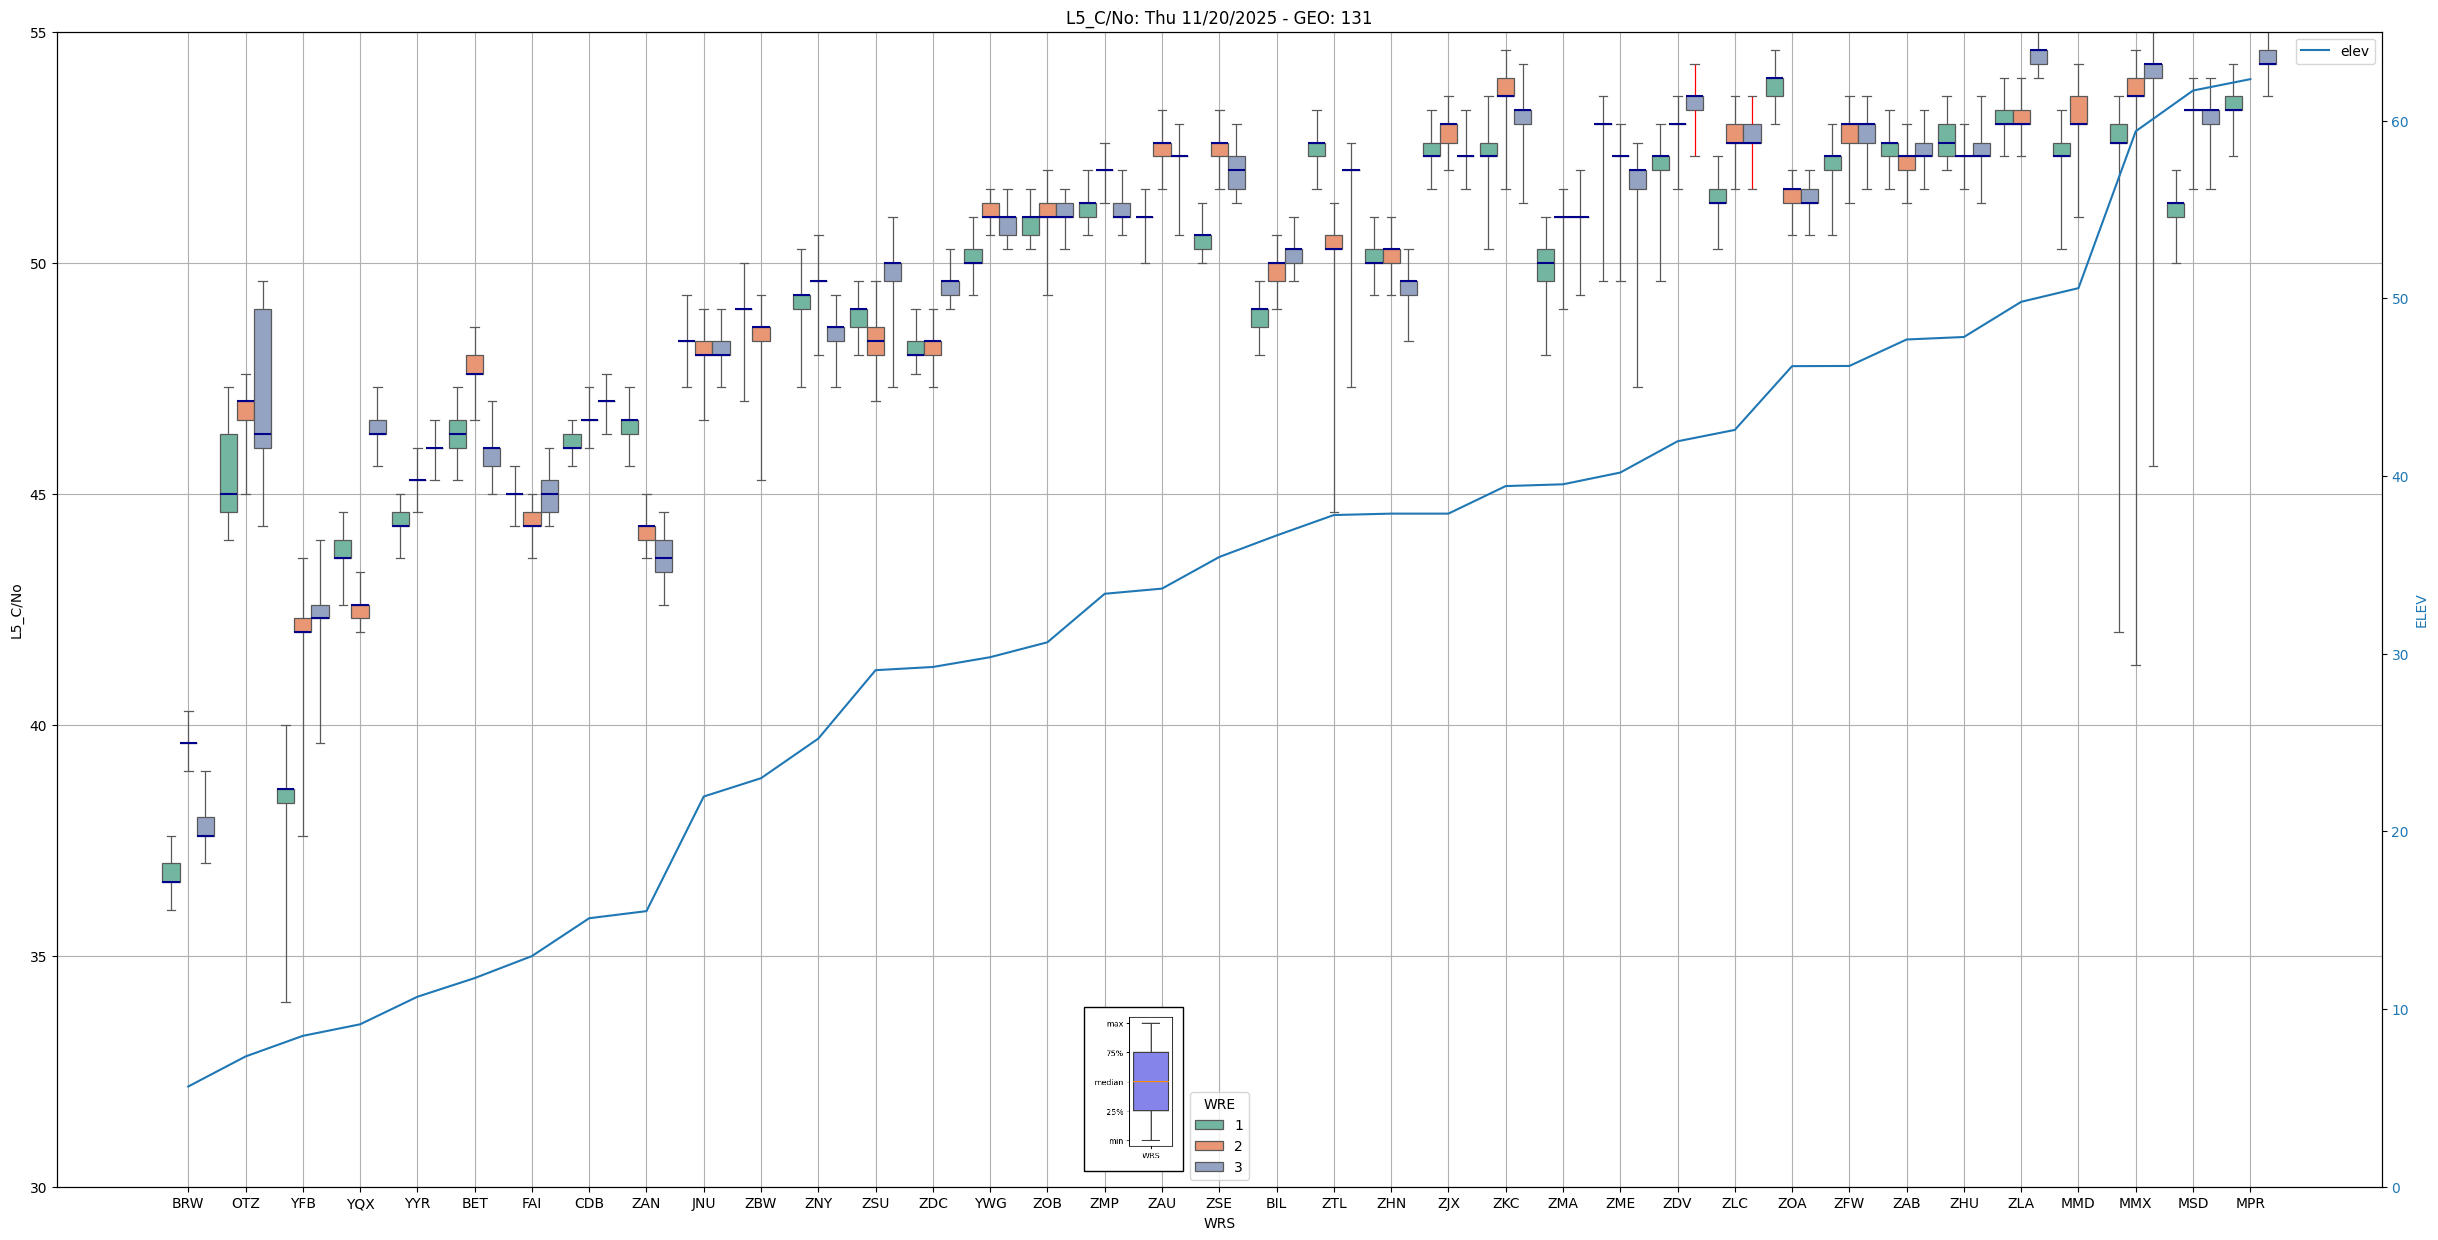Click the ZAU station tick label
The height and width of the screenshot is (1240, 2438).
coord(1161,1203)
